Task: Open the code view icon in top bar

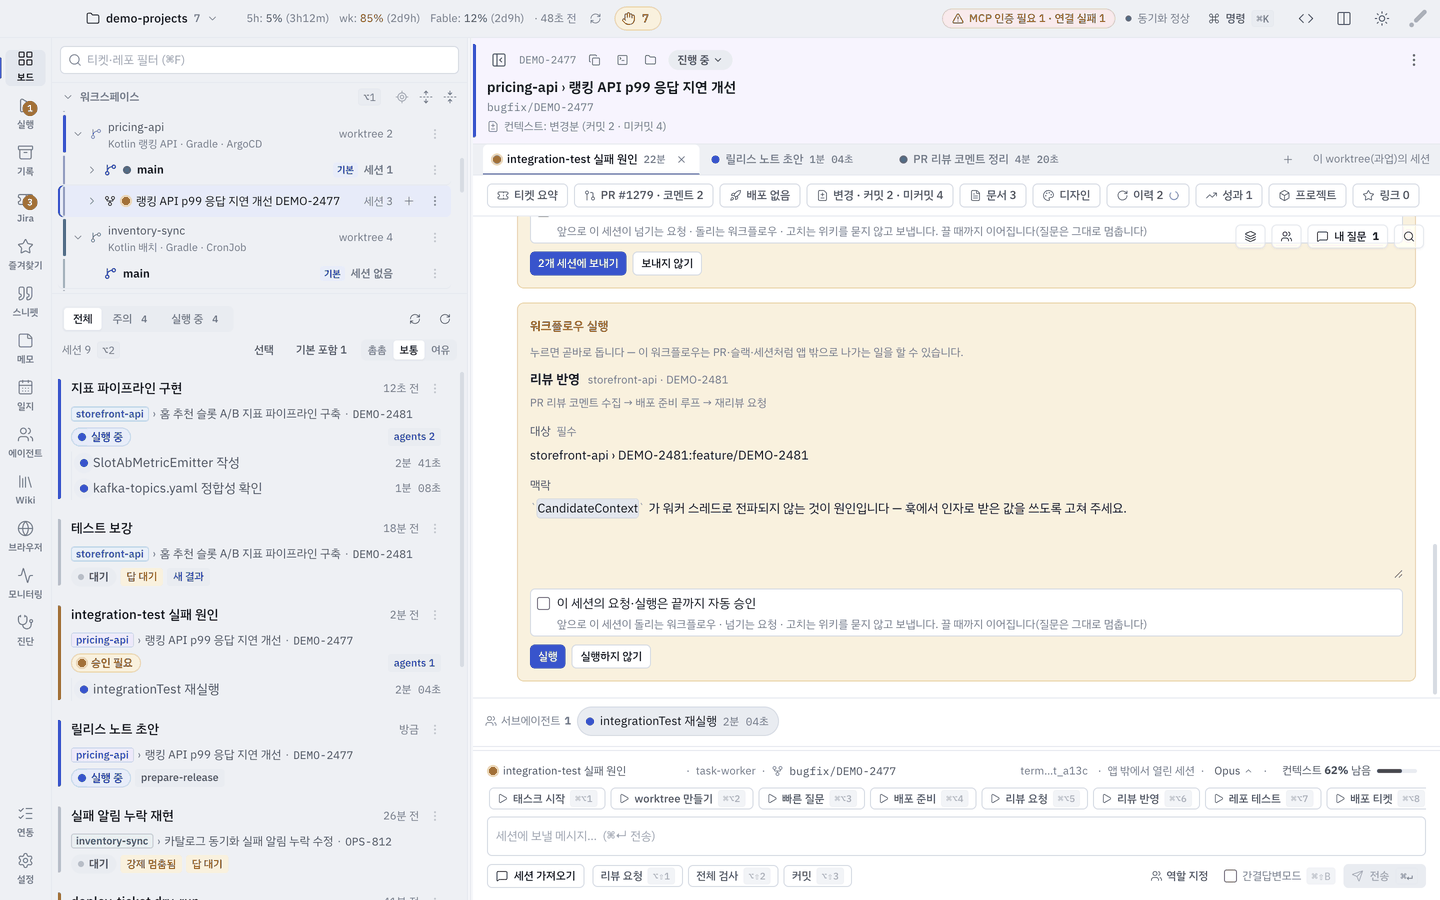Action: [x=1306, y=18]
